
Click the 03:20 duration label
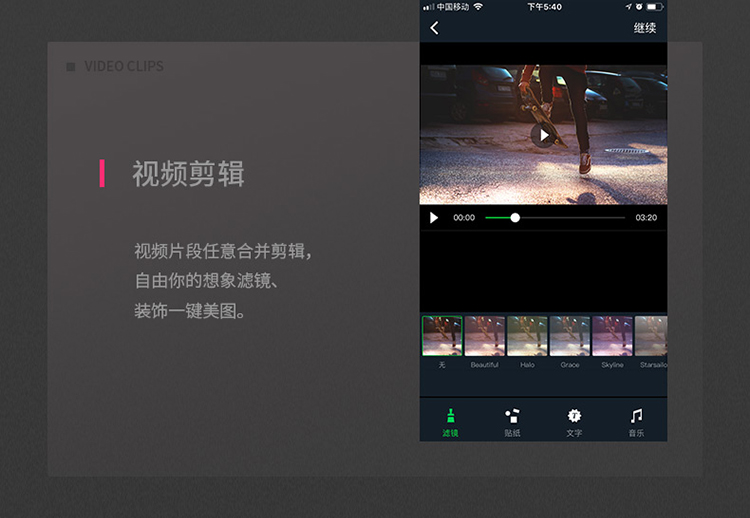pos(646,218)
